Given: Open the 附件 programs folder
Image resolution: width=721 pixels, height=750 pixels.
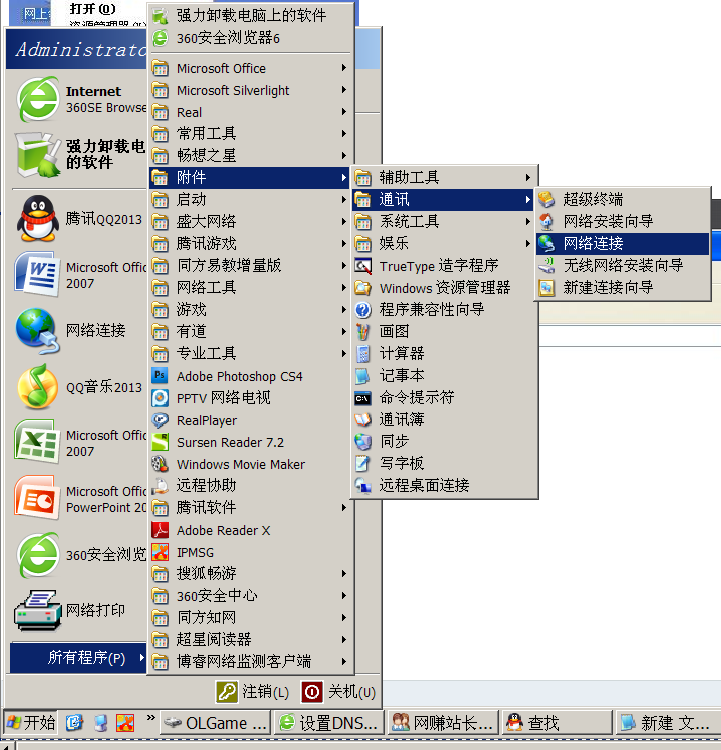Looking at the screenshot, I should coord(250,177).
